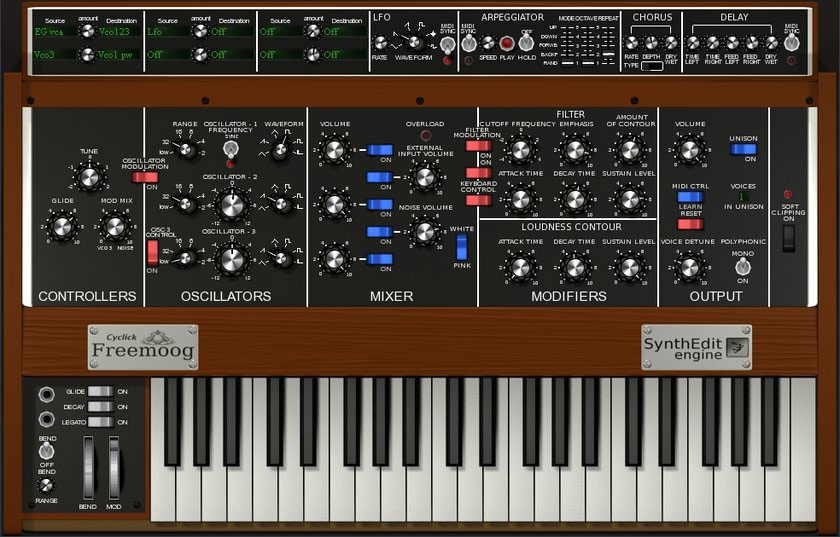
Task: Click the controllers TUNE knob
Action: click(89, 176)
